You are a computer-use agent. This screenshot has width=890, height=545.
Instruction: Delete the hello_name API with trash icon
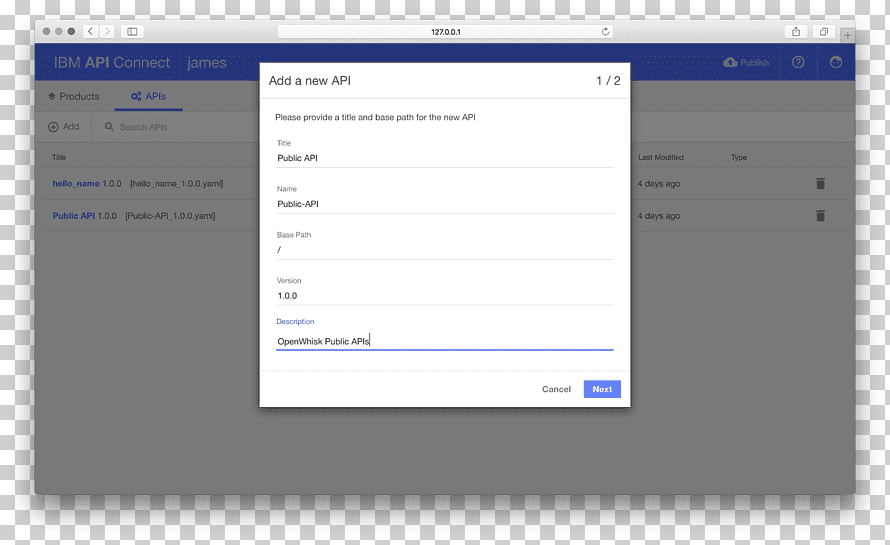click(820, 183)
